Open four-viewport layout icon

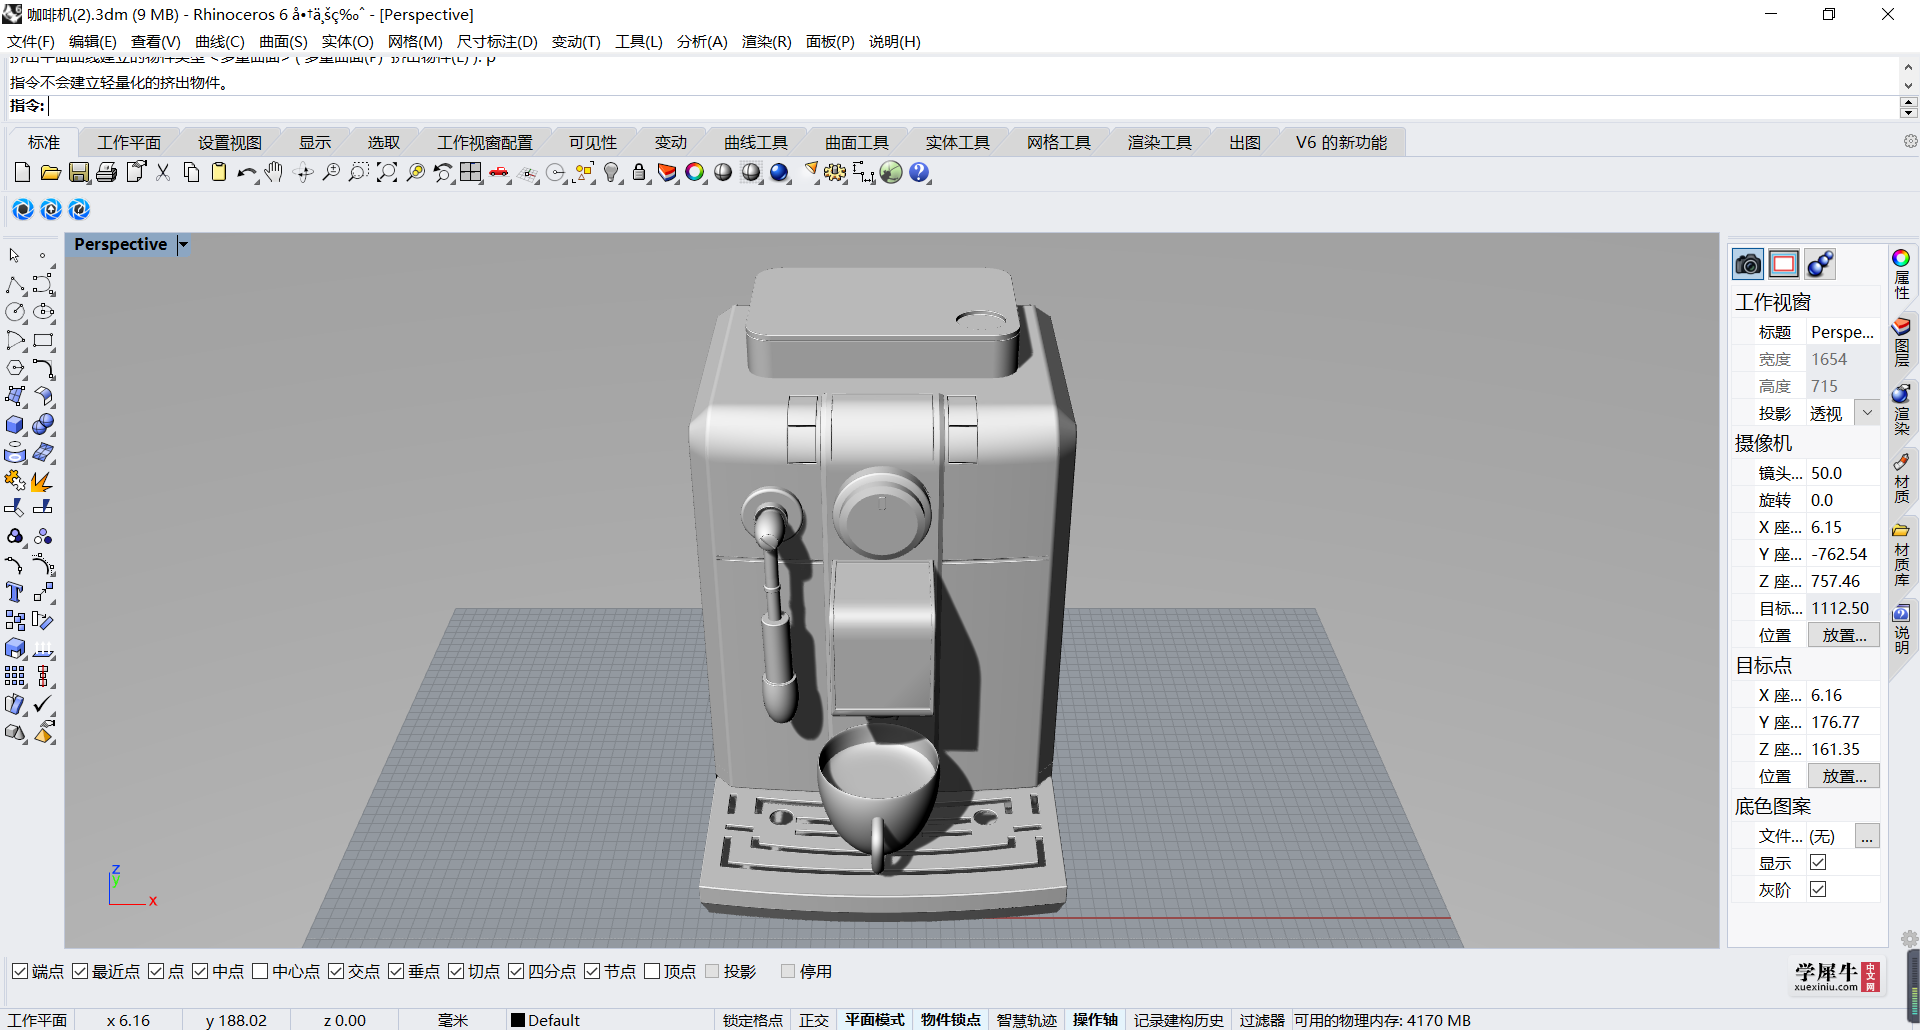pyautogui.click(x=471, y=173)
